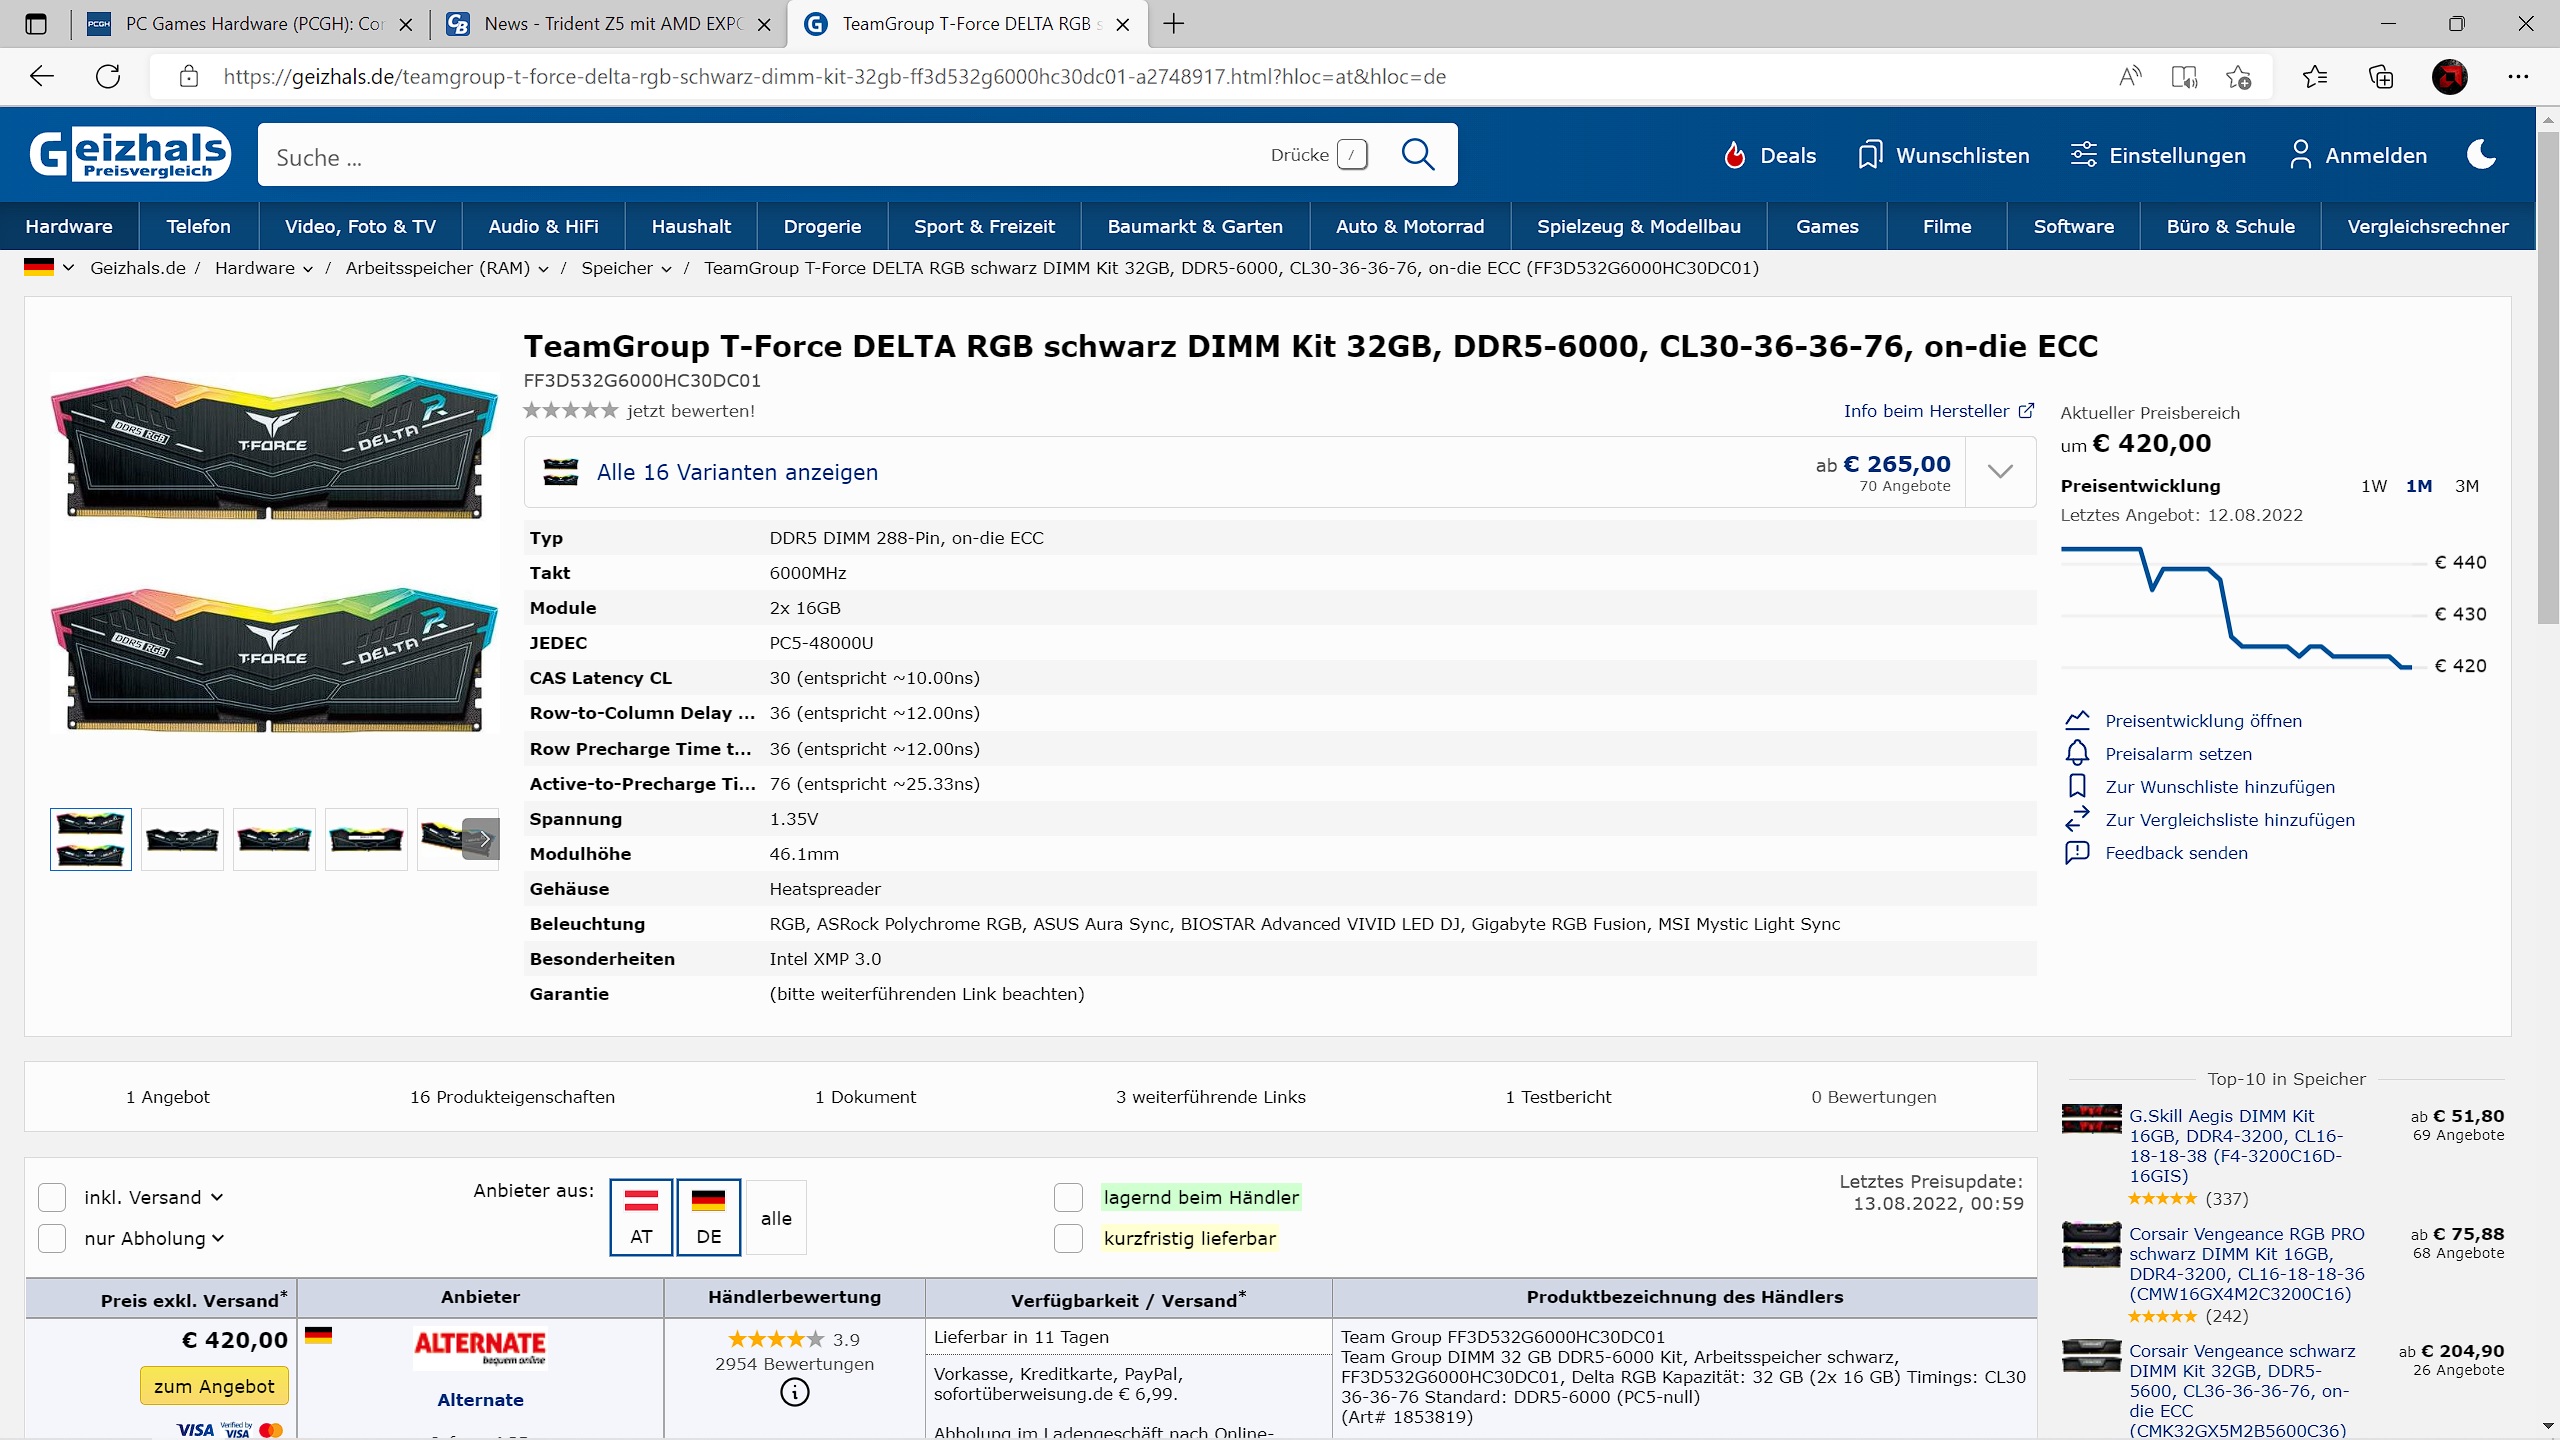
Task: Open Händlerbewertung info circle icon
Action: point(794,1392)
